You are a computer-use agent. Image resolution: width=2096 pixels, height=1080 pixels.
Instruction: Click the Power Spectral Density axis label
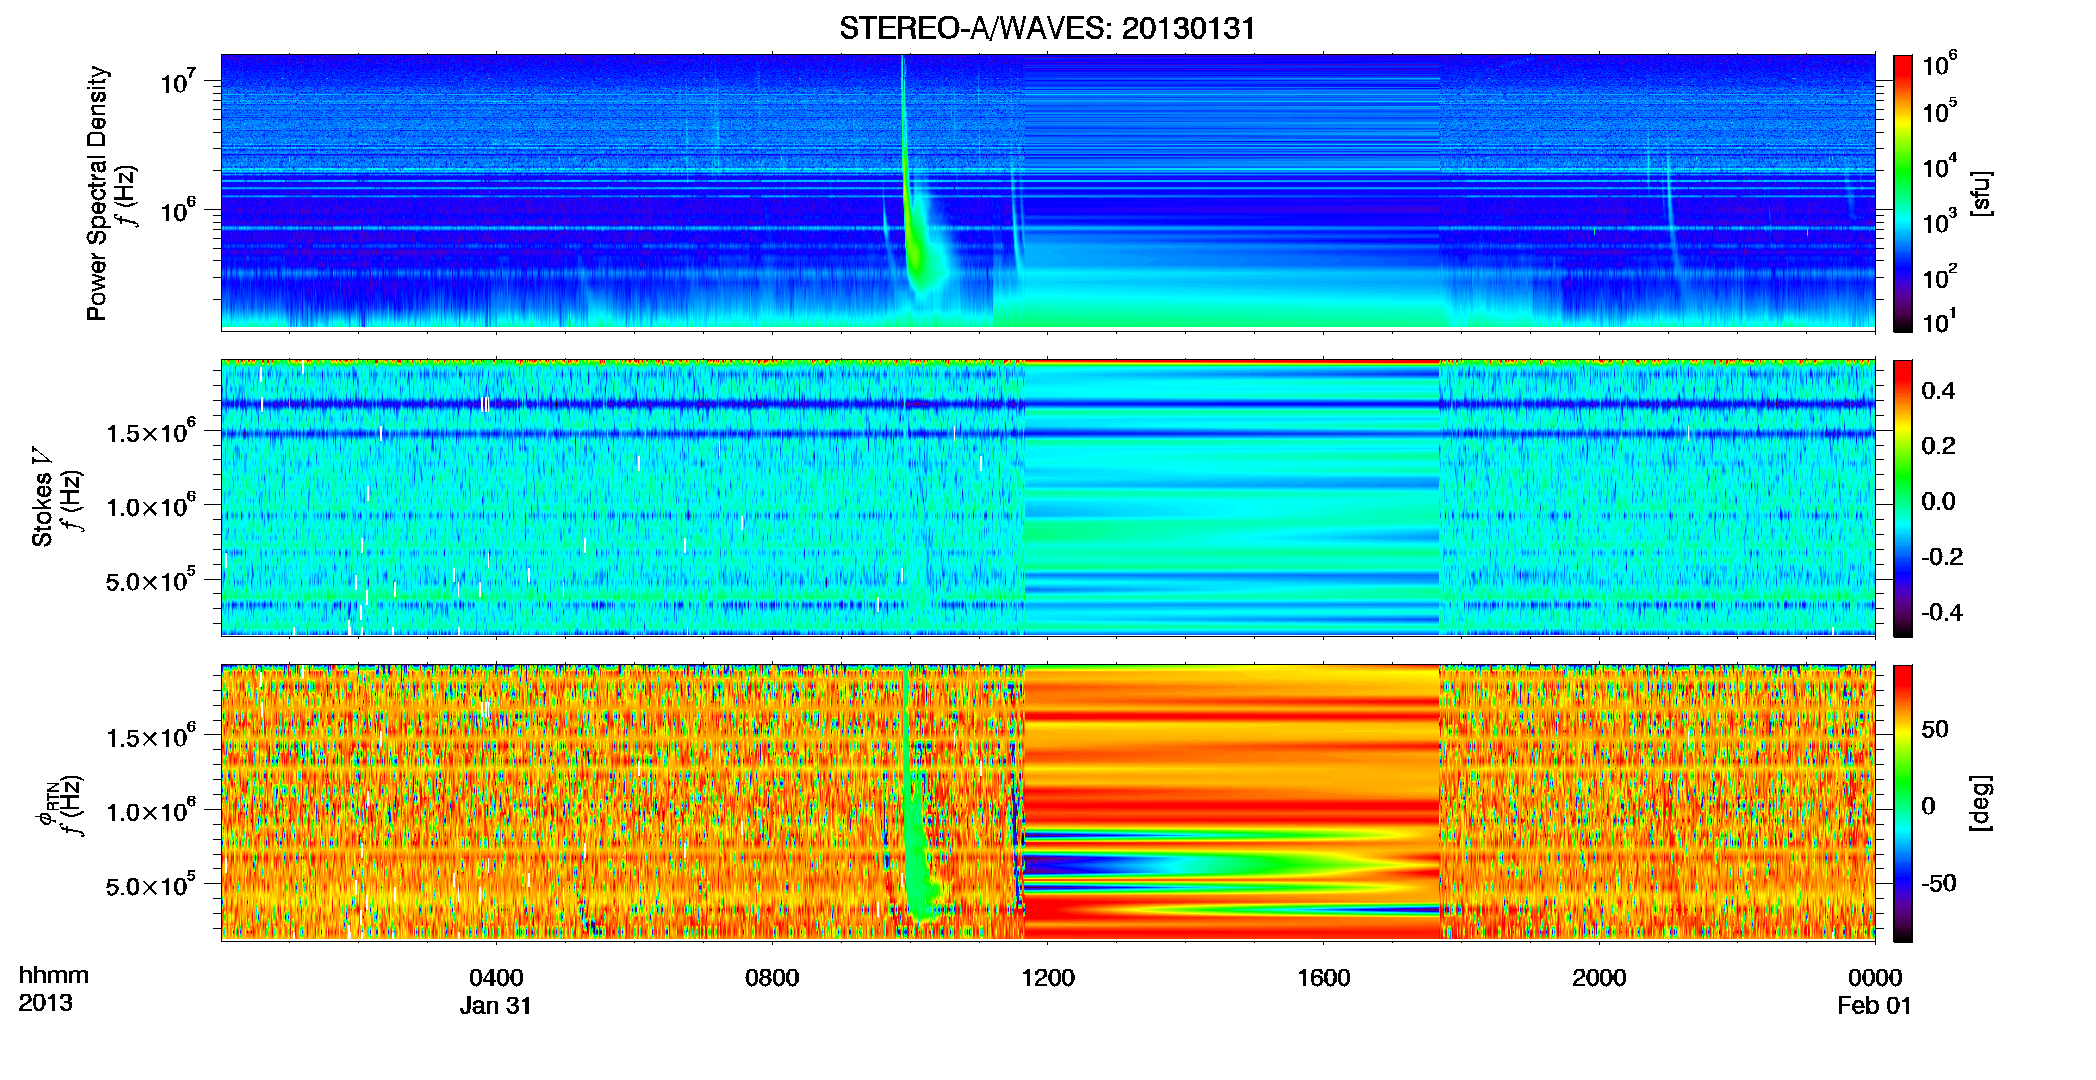tap(97, 193)
